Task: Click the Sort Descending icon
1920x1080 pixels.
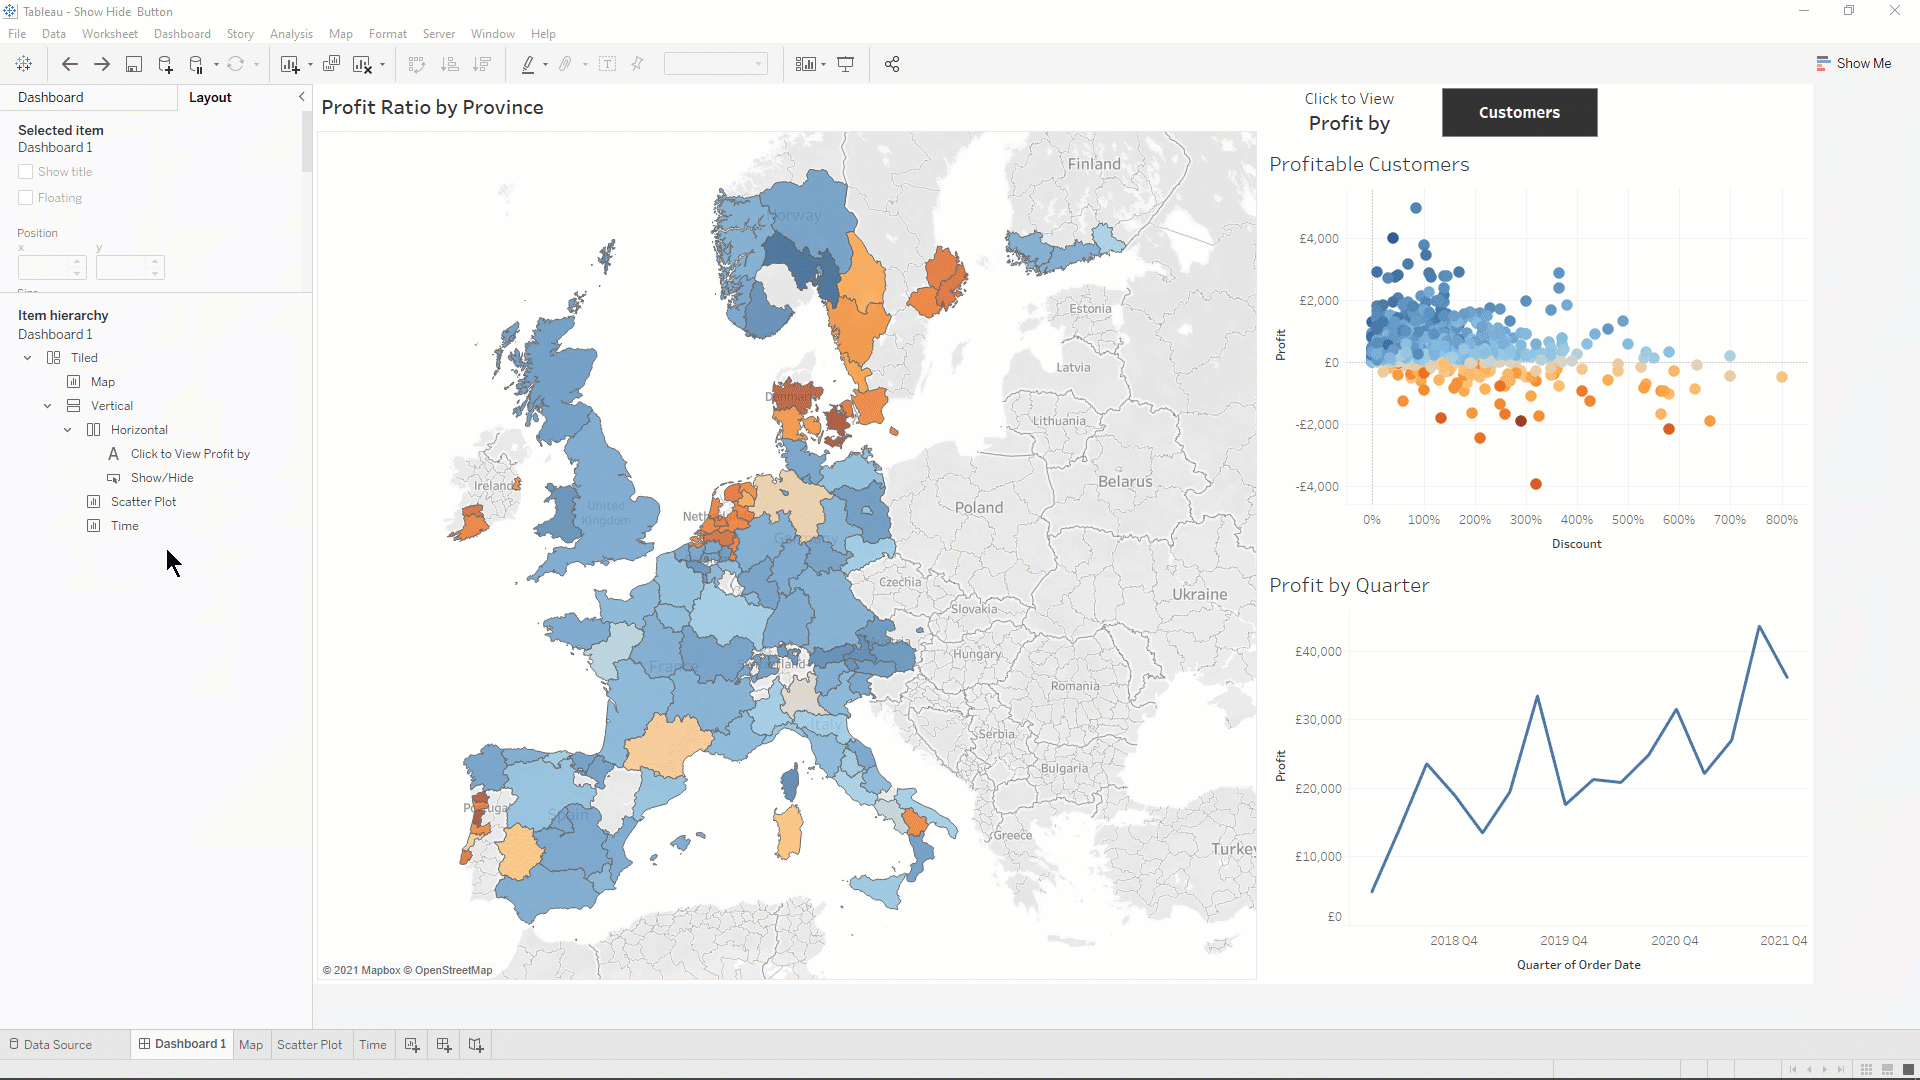Action: click(x=482, y=64)
